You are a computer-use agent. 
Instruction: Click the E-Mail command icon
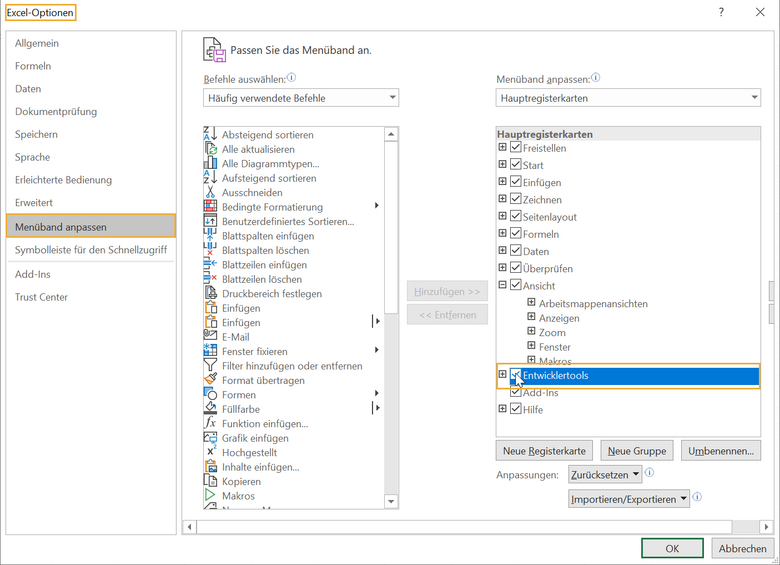pyautogui.click(x=210, y=336)
